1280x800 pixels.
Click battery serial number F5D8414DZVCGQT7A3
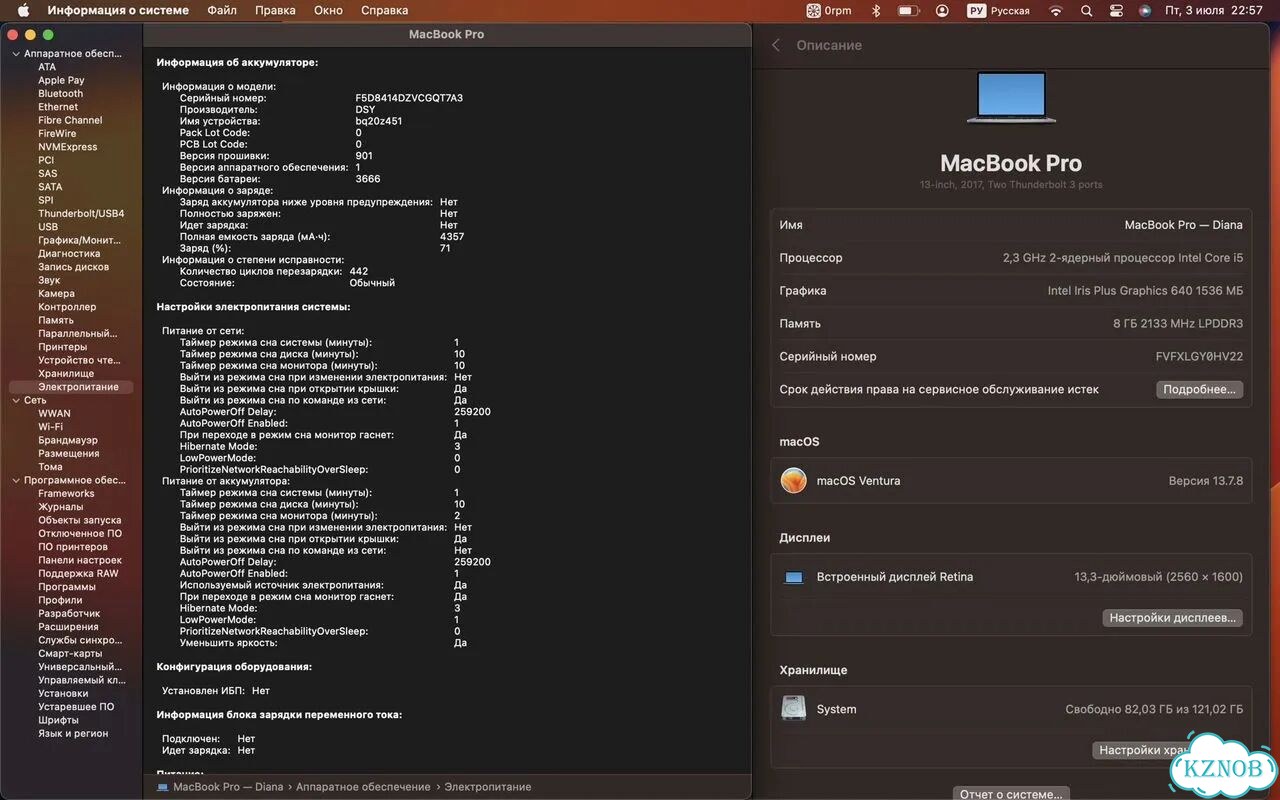click(x=409, y=98)
